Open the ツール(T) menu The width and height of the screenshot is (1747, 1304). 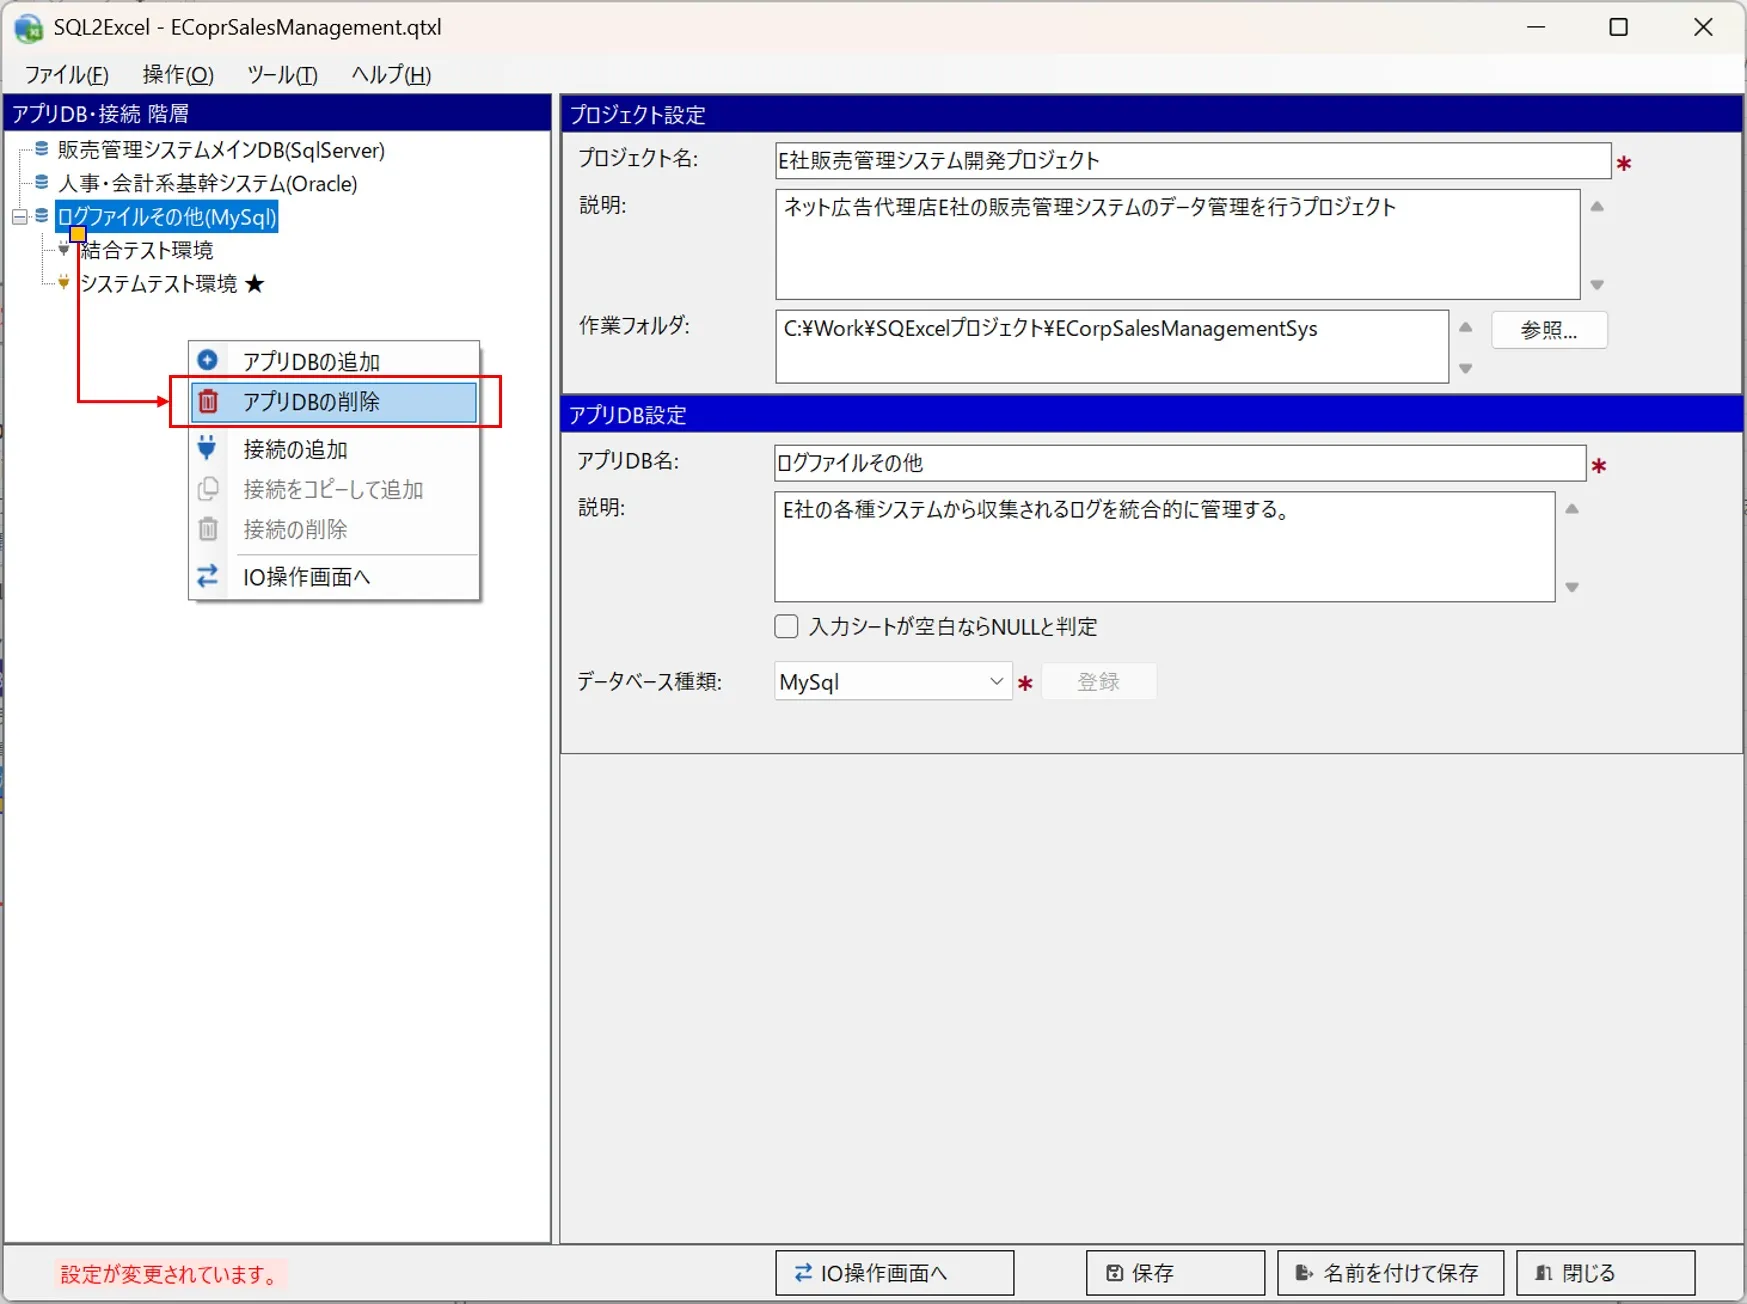click(282, 75)
